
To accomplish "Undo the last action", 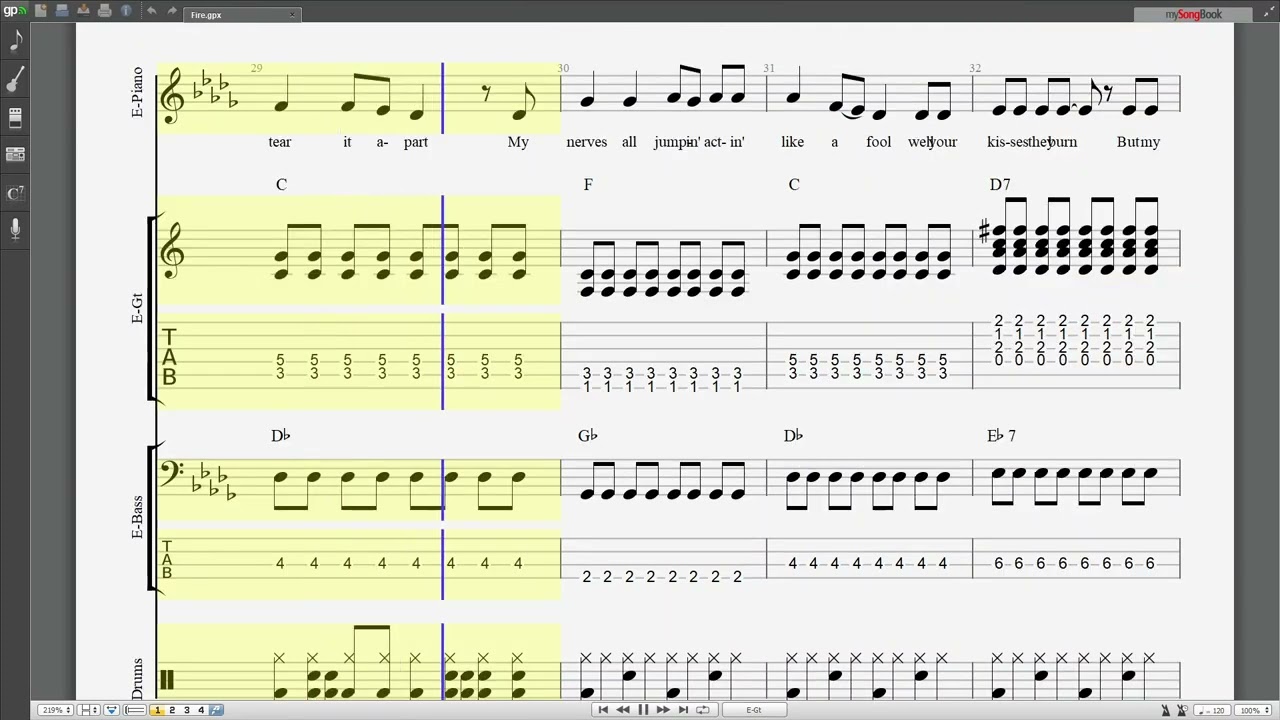I will click(151, 11).
